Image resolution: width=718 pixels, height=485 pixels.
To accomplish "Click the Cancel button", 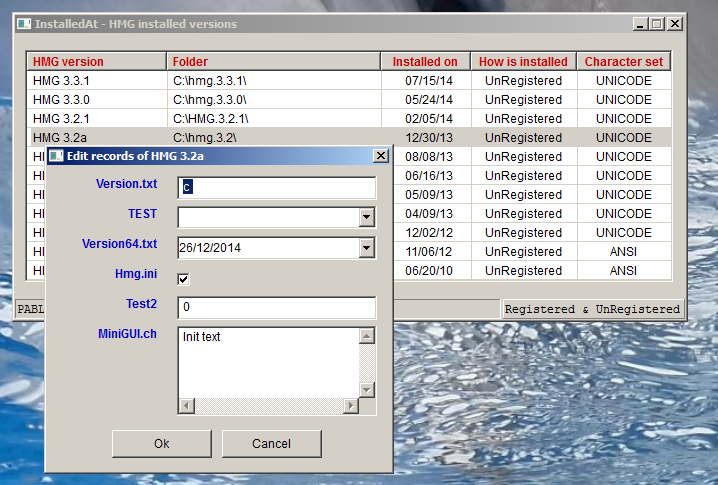I will pos(272,443).
